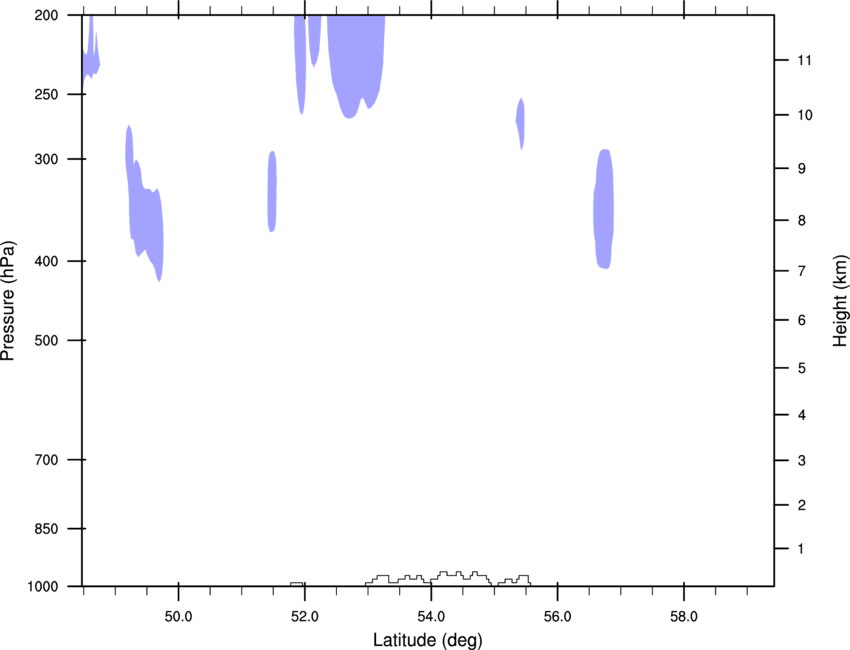Click the 250 pressure tick label
This screenshot has height=650, width=850.
pyautogui.click(x=46, y=94)
